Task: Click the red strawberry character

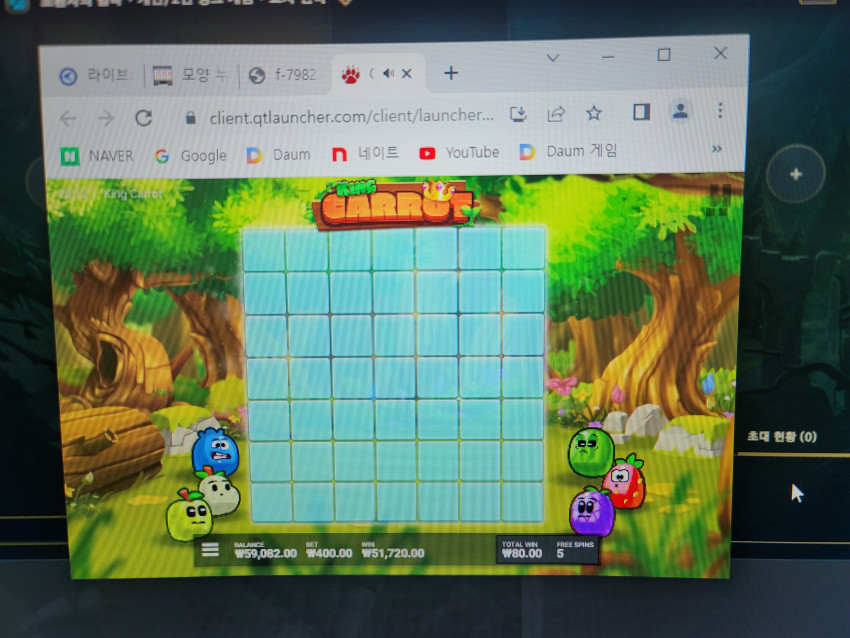Action: coord(627,484)
